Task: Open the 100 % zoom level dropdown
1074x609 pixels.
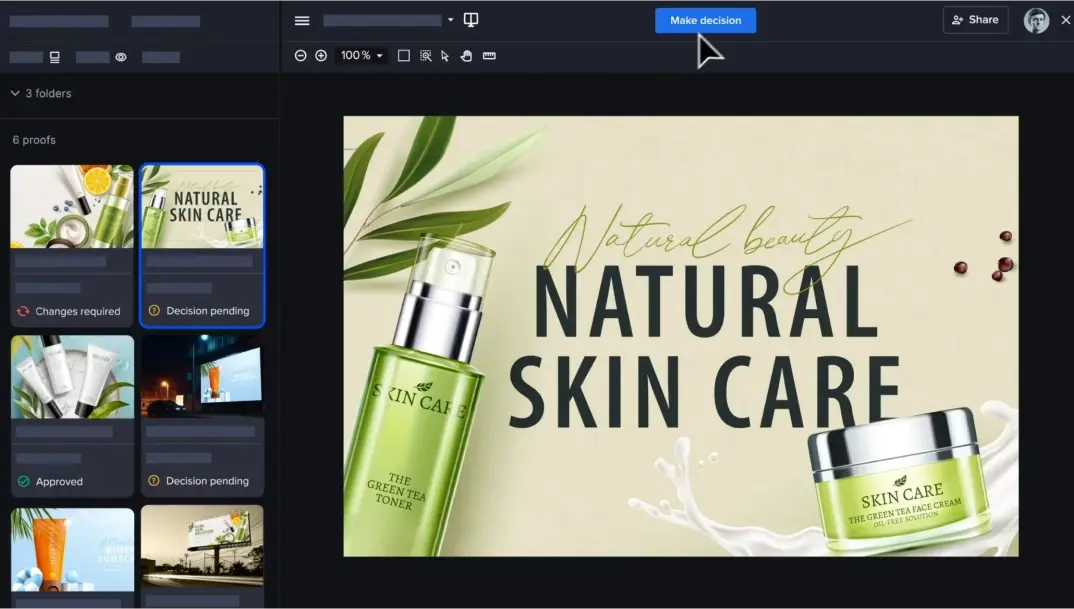Action: 362,56
